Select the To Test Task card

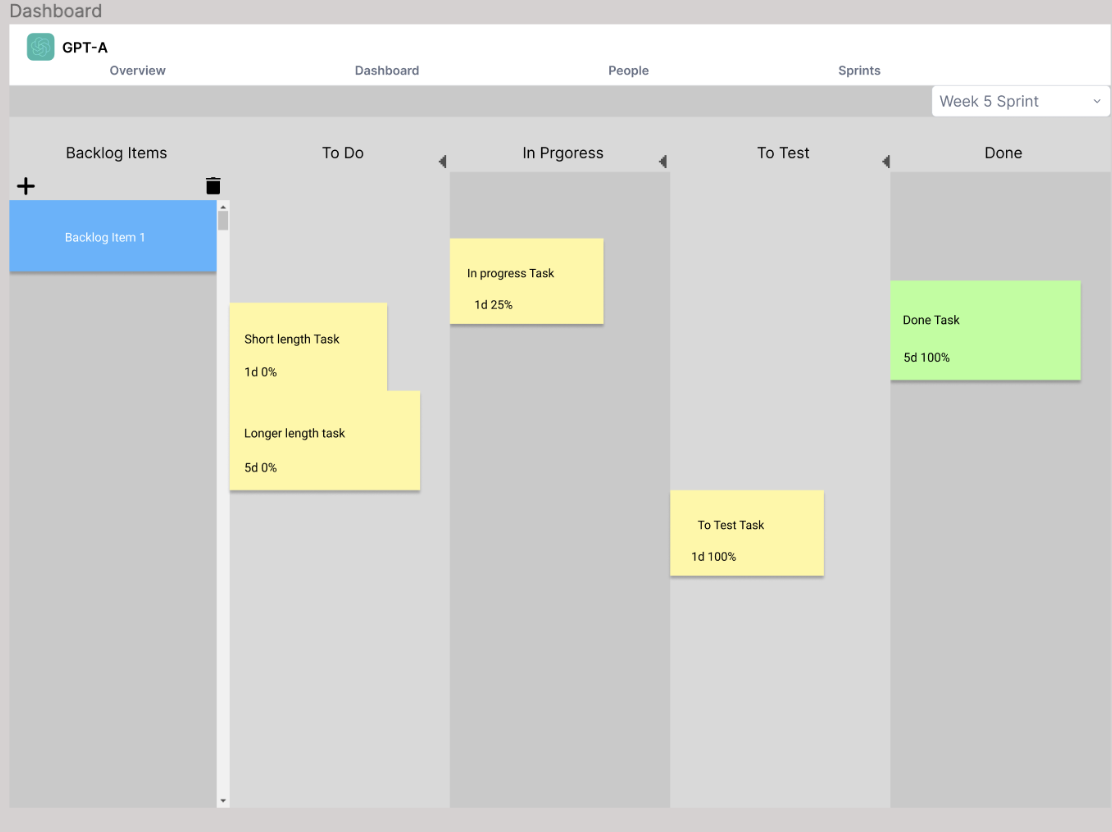click(746, 533)
